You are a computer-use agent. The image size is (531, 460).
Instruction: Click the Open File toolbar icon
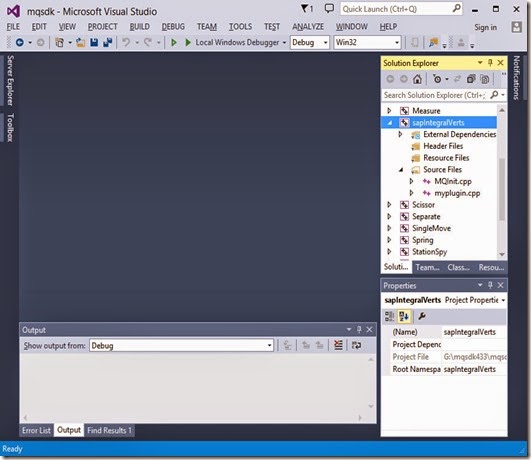80,42
